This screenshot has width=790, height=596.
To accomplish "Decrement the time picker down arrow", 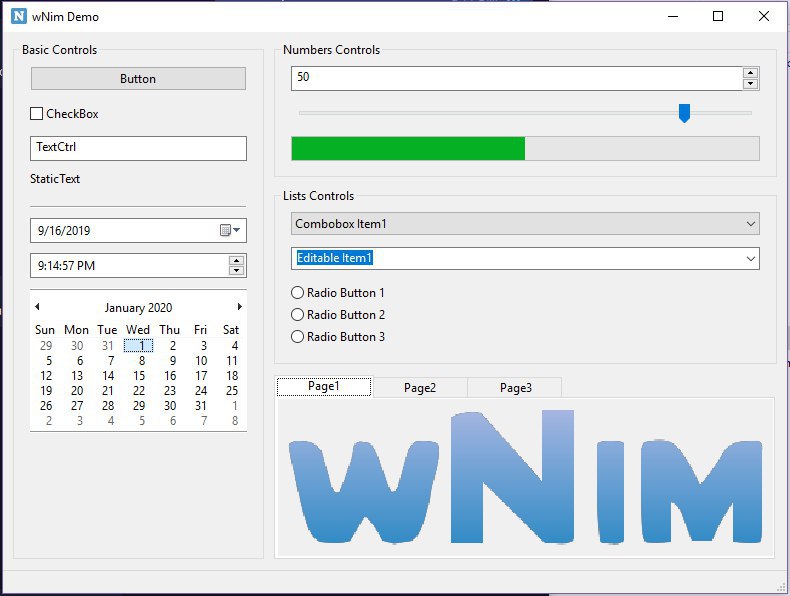I will click(x=236, y=271).
